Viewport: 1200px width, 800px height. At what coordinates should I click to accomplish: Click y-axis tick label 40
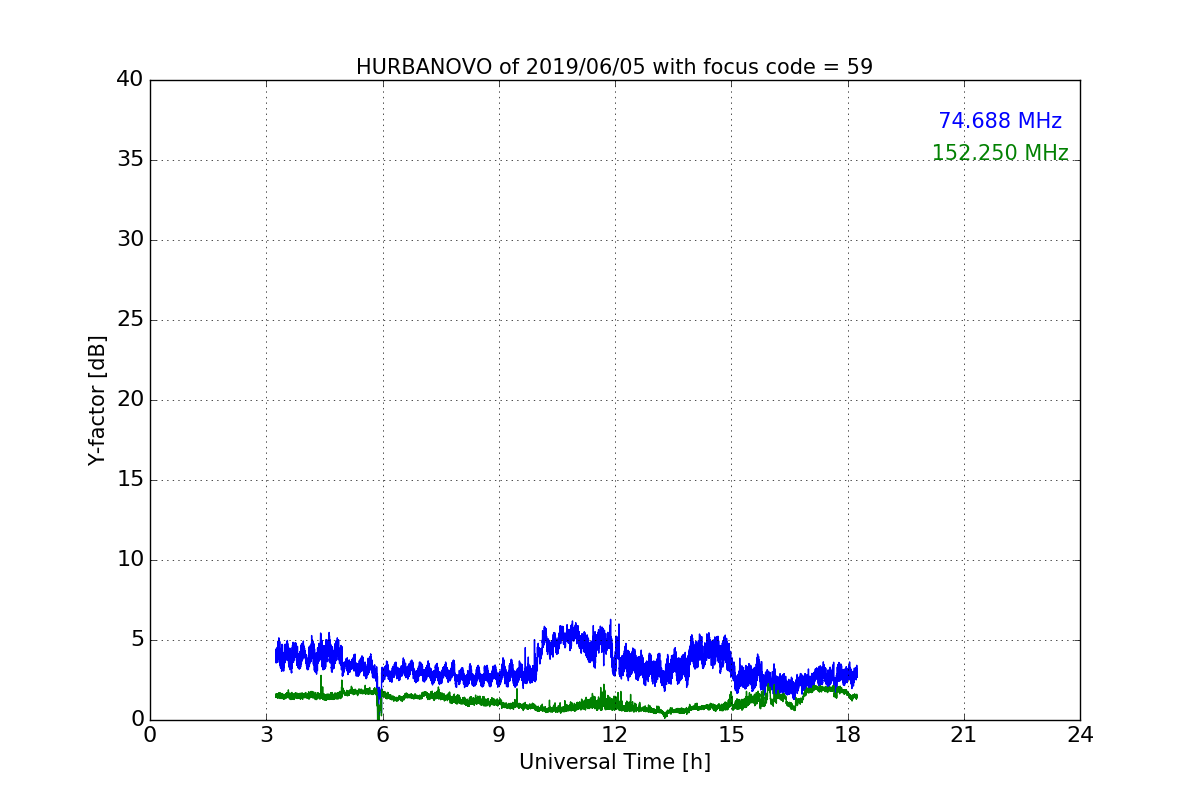(x=130, y=80)
